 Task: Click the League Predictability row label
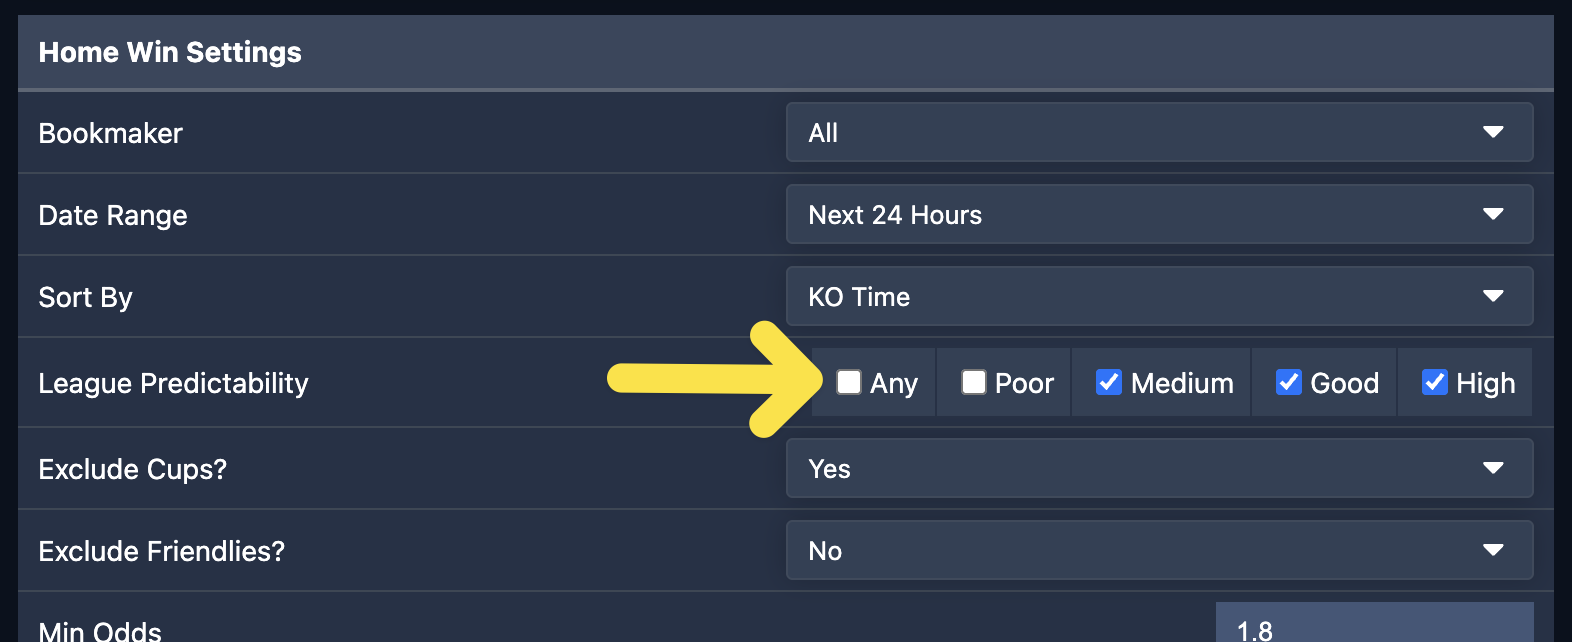173,383
